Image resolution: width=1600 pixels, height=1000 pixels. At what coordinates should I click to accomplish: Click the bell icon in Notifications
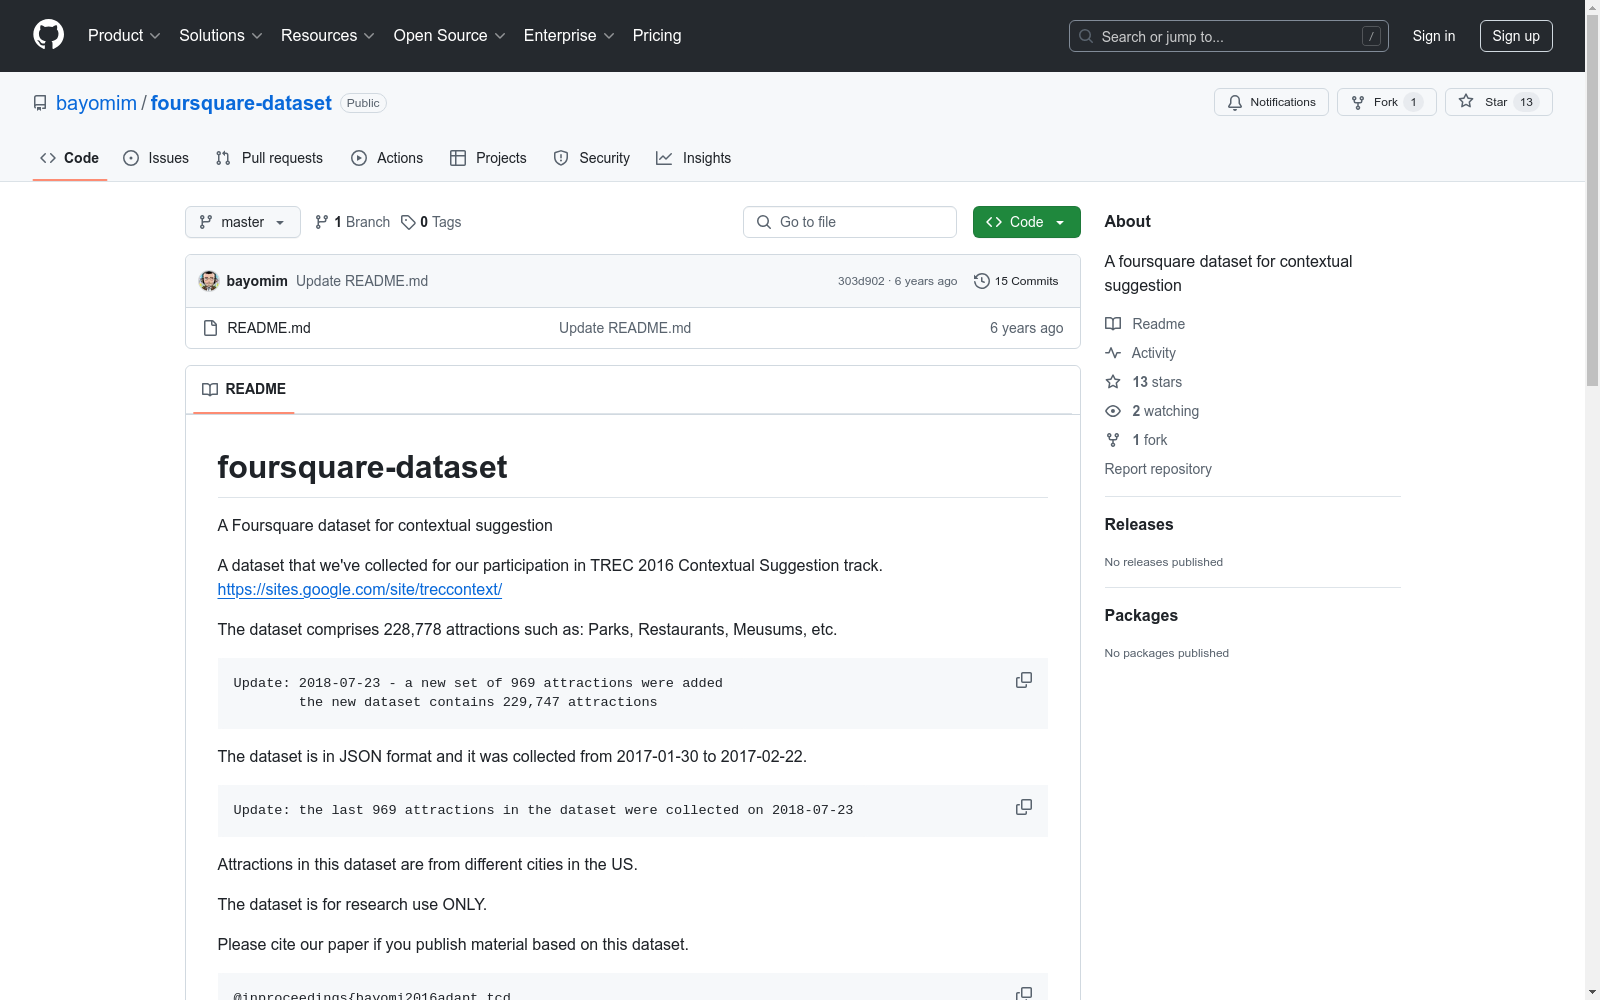[x=1235, y=102]
